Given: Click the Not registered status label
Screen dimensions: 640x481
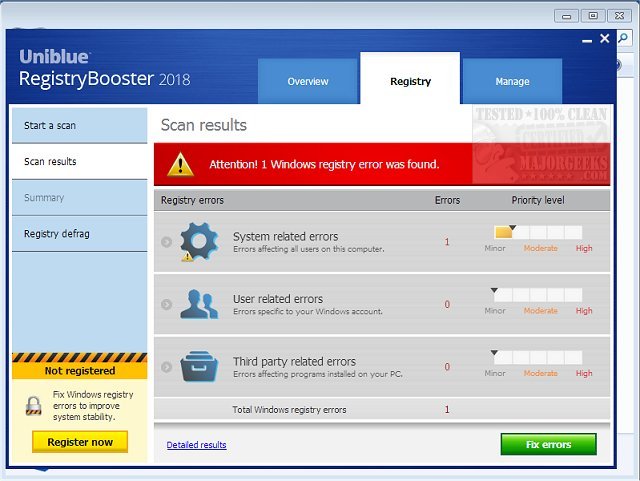Looking at the screenshot, I should 80,371.
